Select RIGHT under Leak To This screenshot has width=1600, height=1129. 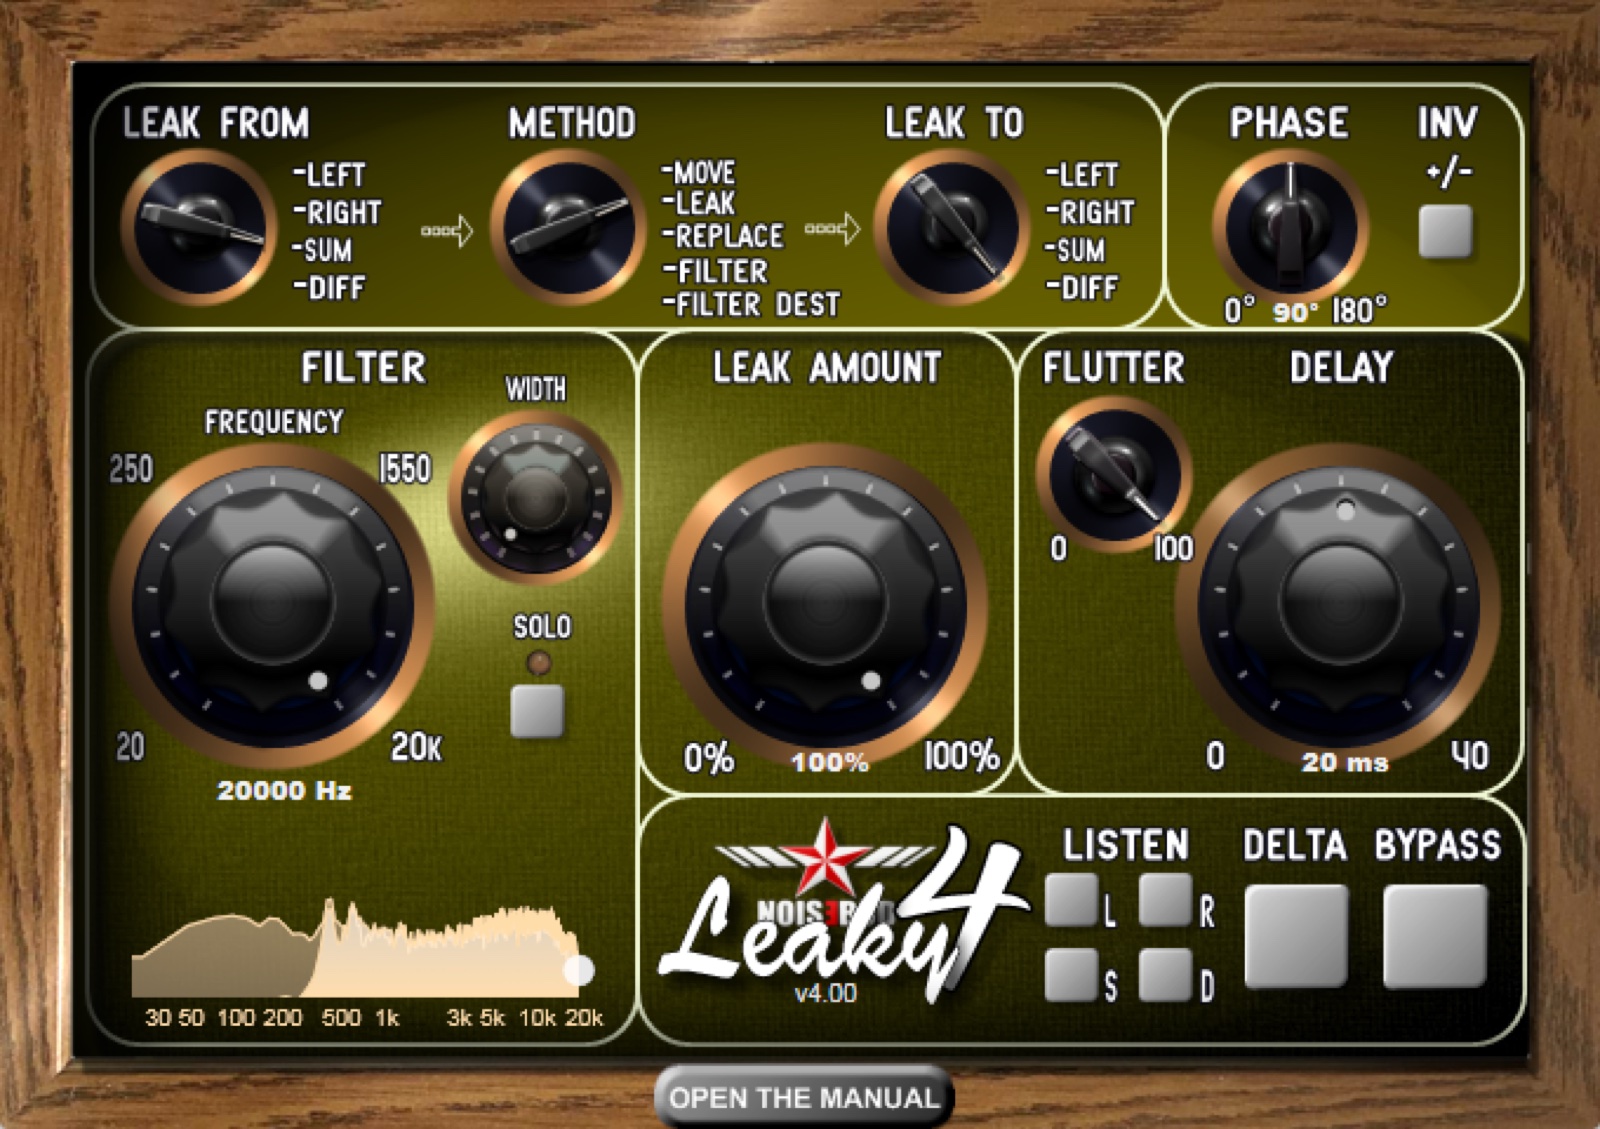[x=1090, y=213]
